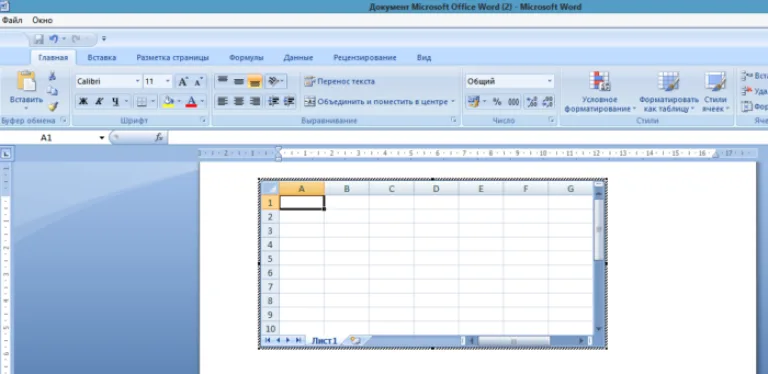This screenshot has width=768, height=374.
Task: Click decrease decimal icon
Action: point(548,101)
